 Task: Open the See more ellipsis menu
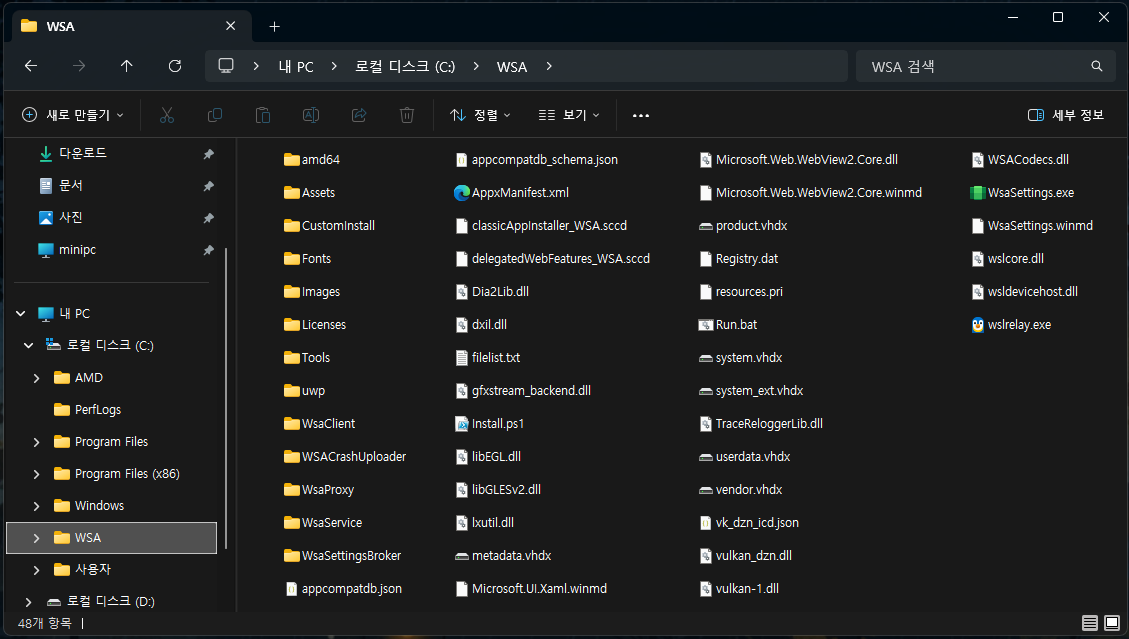[641, 115]
